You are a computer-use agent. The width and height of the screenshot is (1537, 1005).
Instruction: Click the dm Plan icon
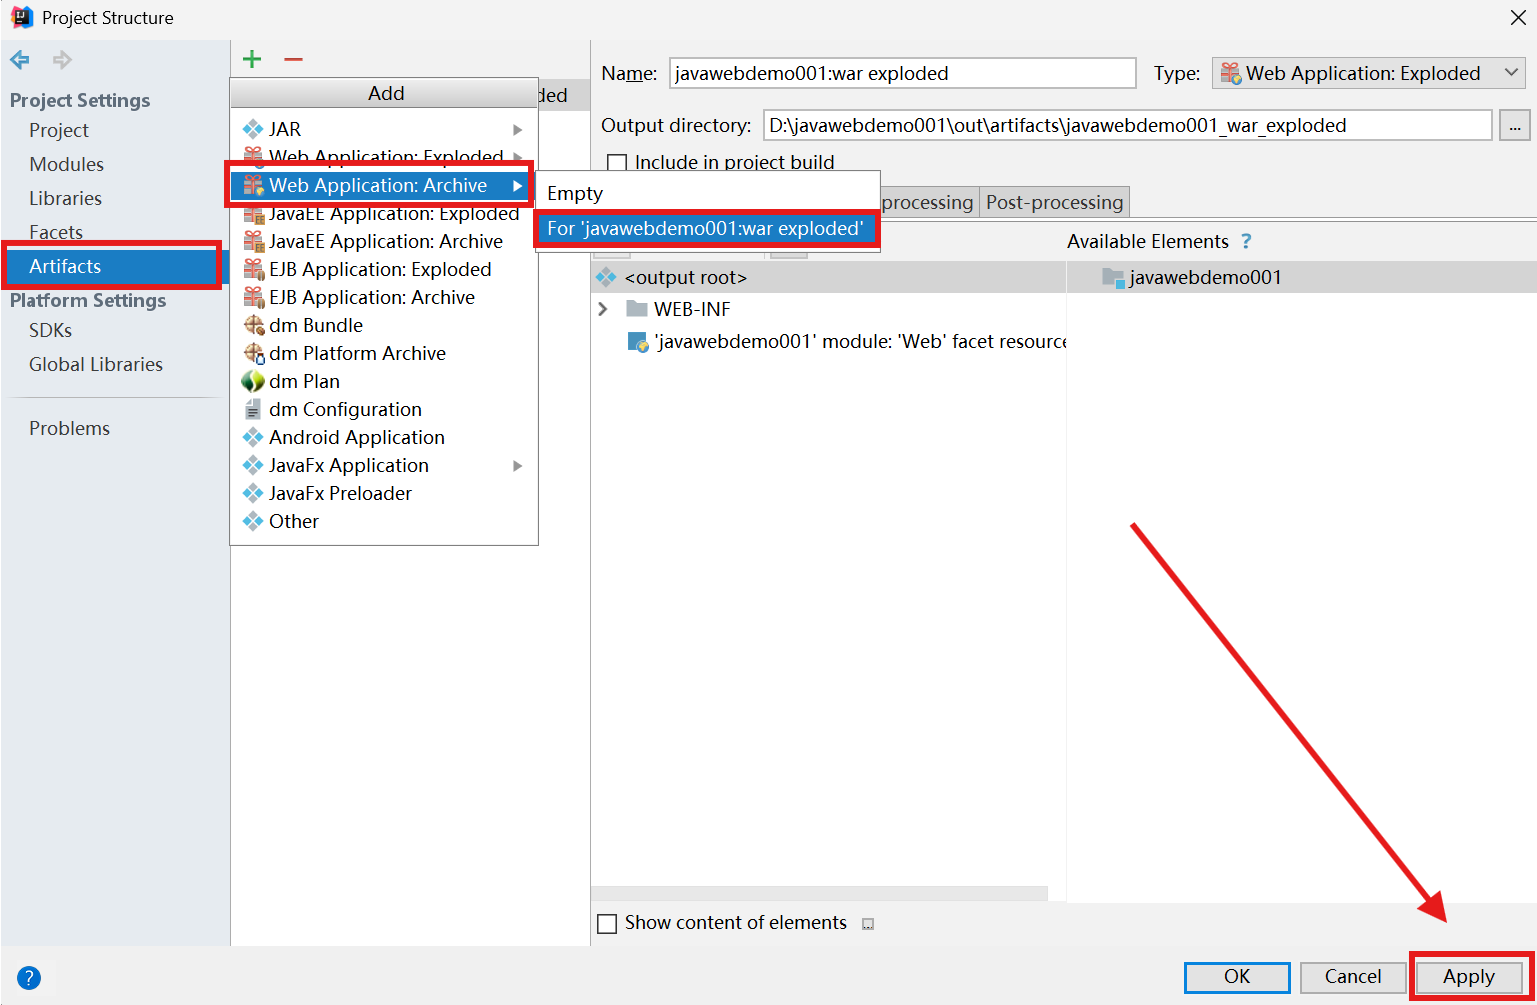pos(253,381)
